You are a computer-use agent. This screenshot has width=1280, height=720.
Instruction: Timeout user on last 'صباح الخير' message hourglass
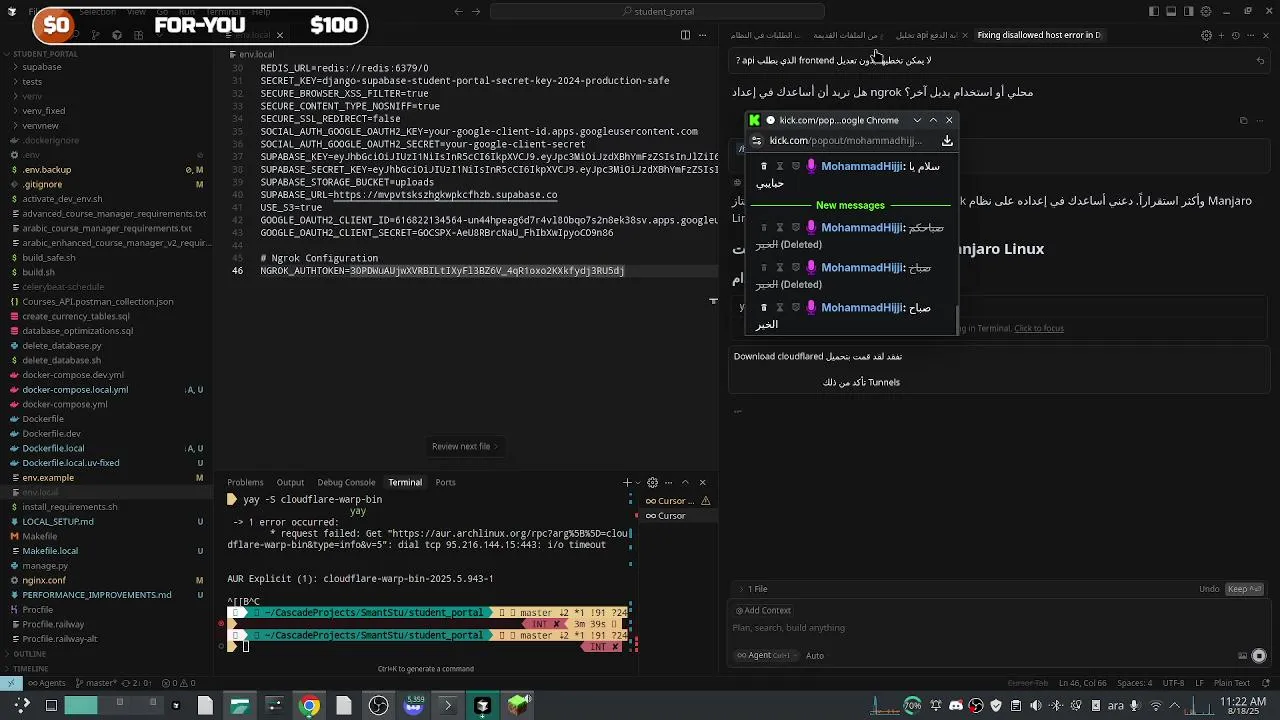click(780, 307)
